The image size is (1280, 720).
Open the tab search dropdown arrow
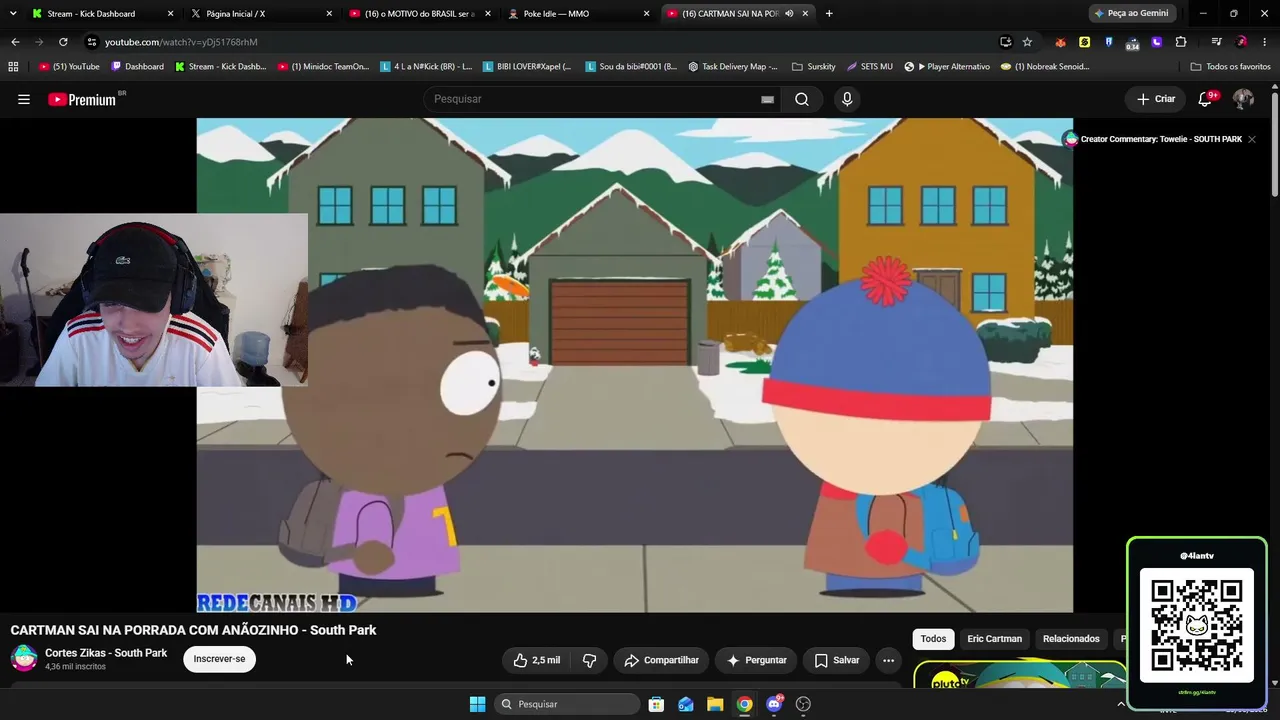[13, 14]
